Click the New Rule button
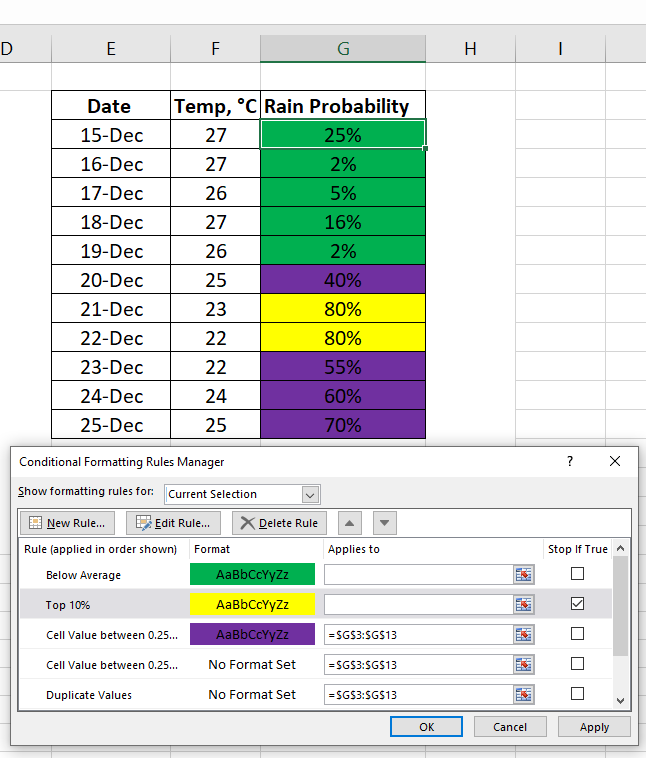The width and height of the screenshot is (646, 758). pos(68,523)
